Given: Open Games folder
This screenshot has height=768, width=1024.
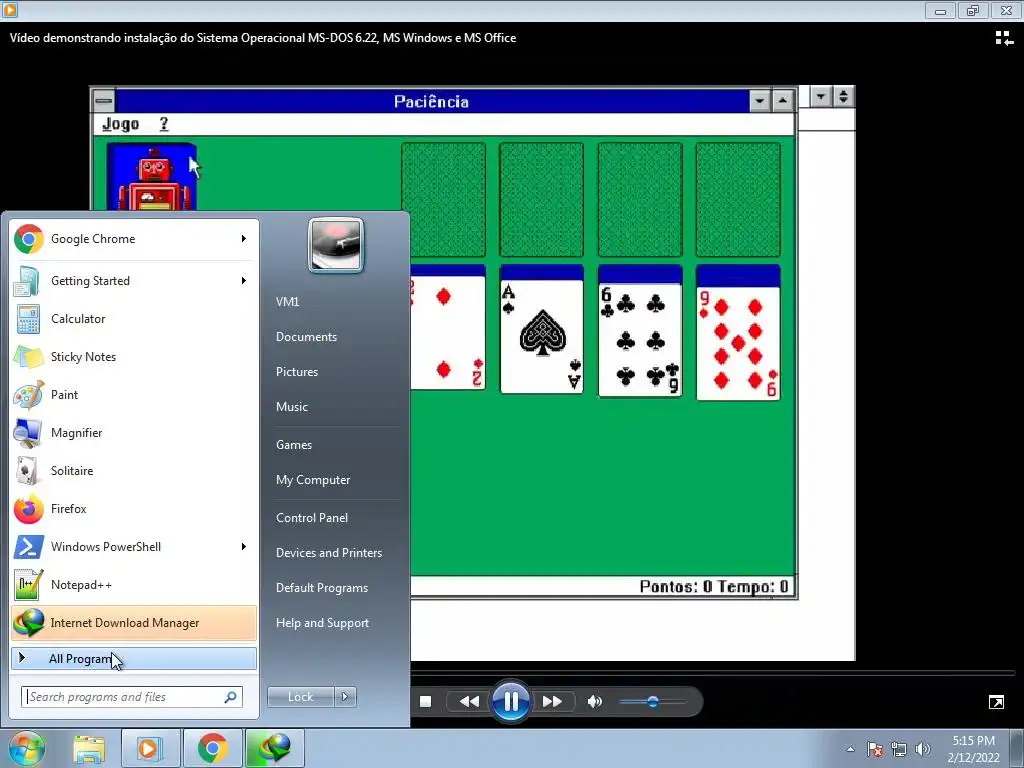Looking at the screenshot, I should (x=294, y=445).
